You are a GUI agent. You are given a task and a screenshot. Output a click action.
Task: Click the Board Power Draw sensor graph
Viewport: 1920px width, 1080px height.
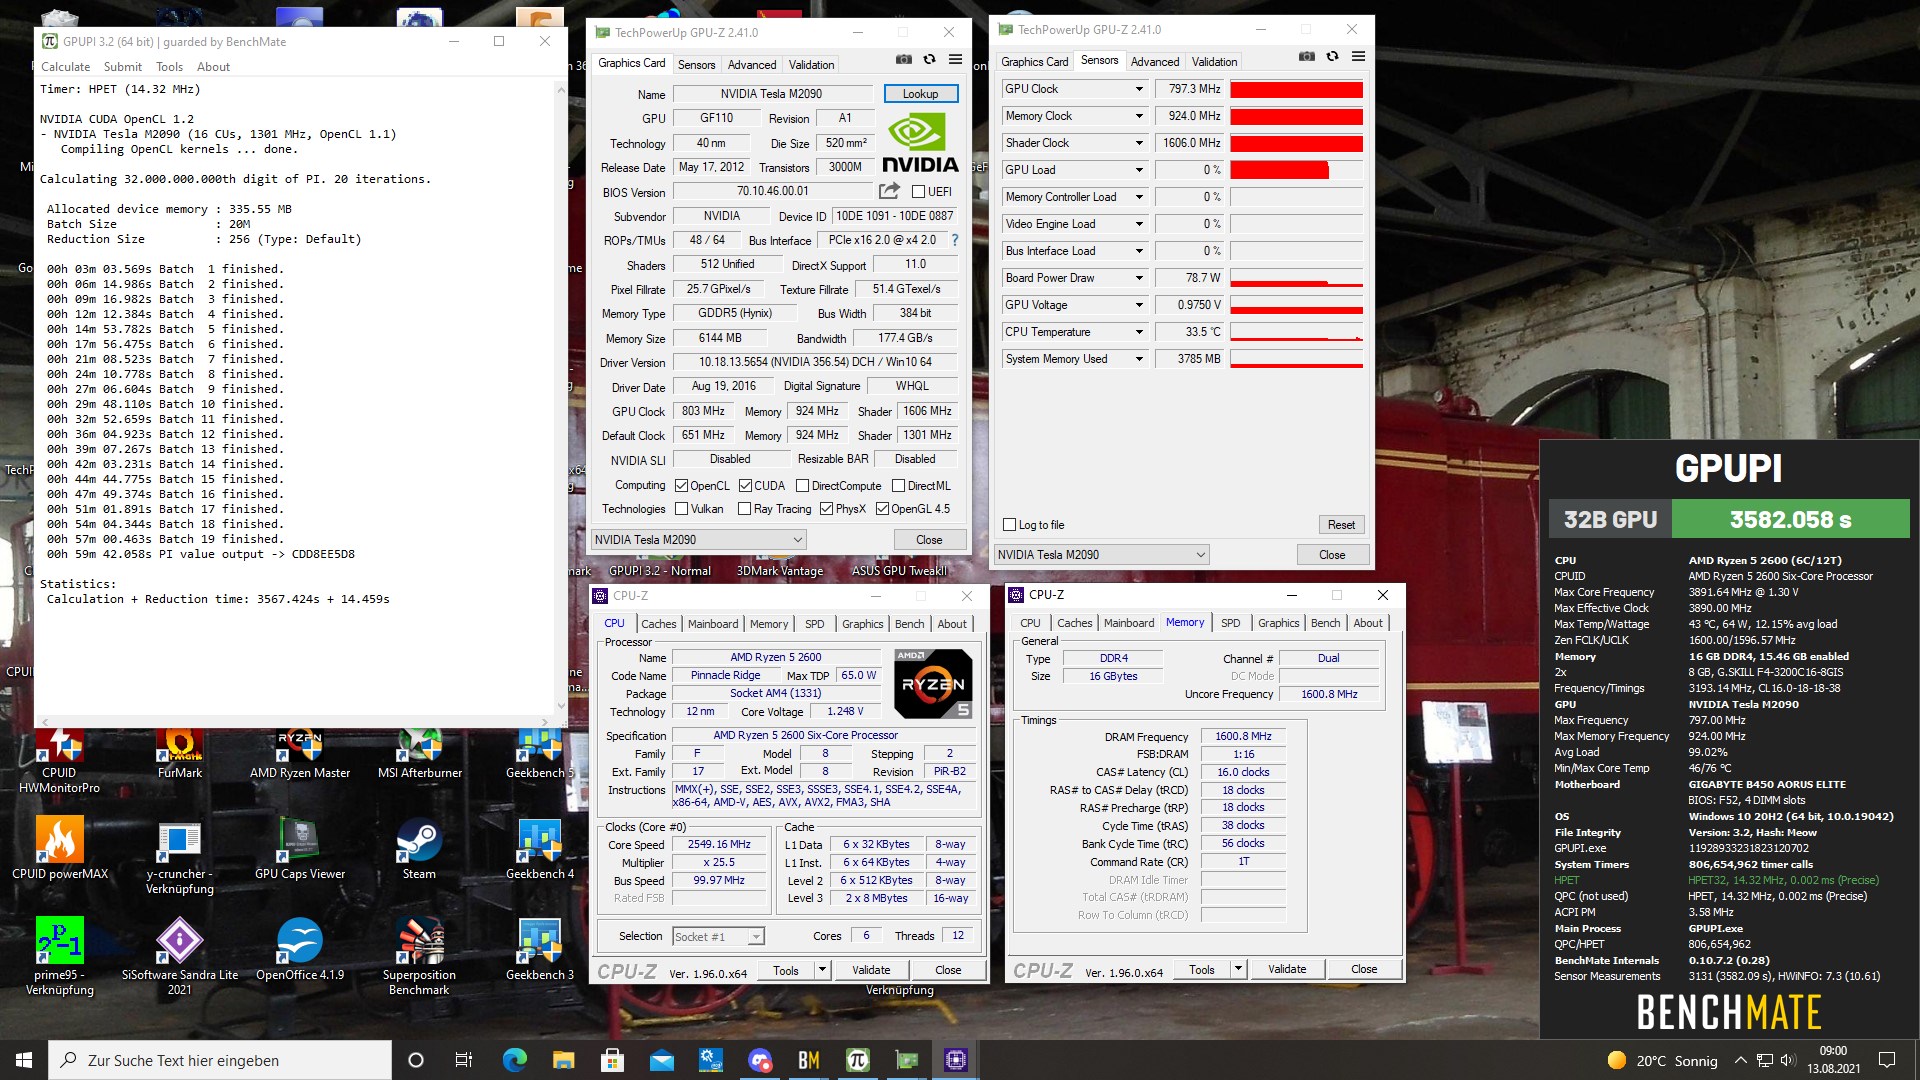coord(1296,278)
